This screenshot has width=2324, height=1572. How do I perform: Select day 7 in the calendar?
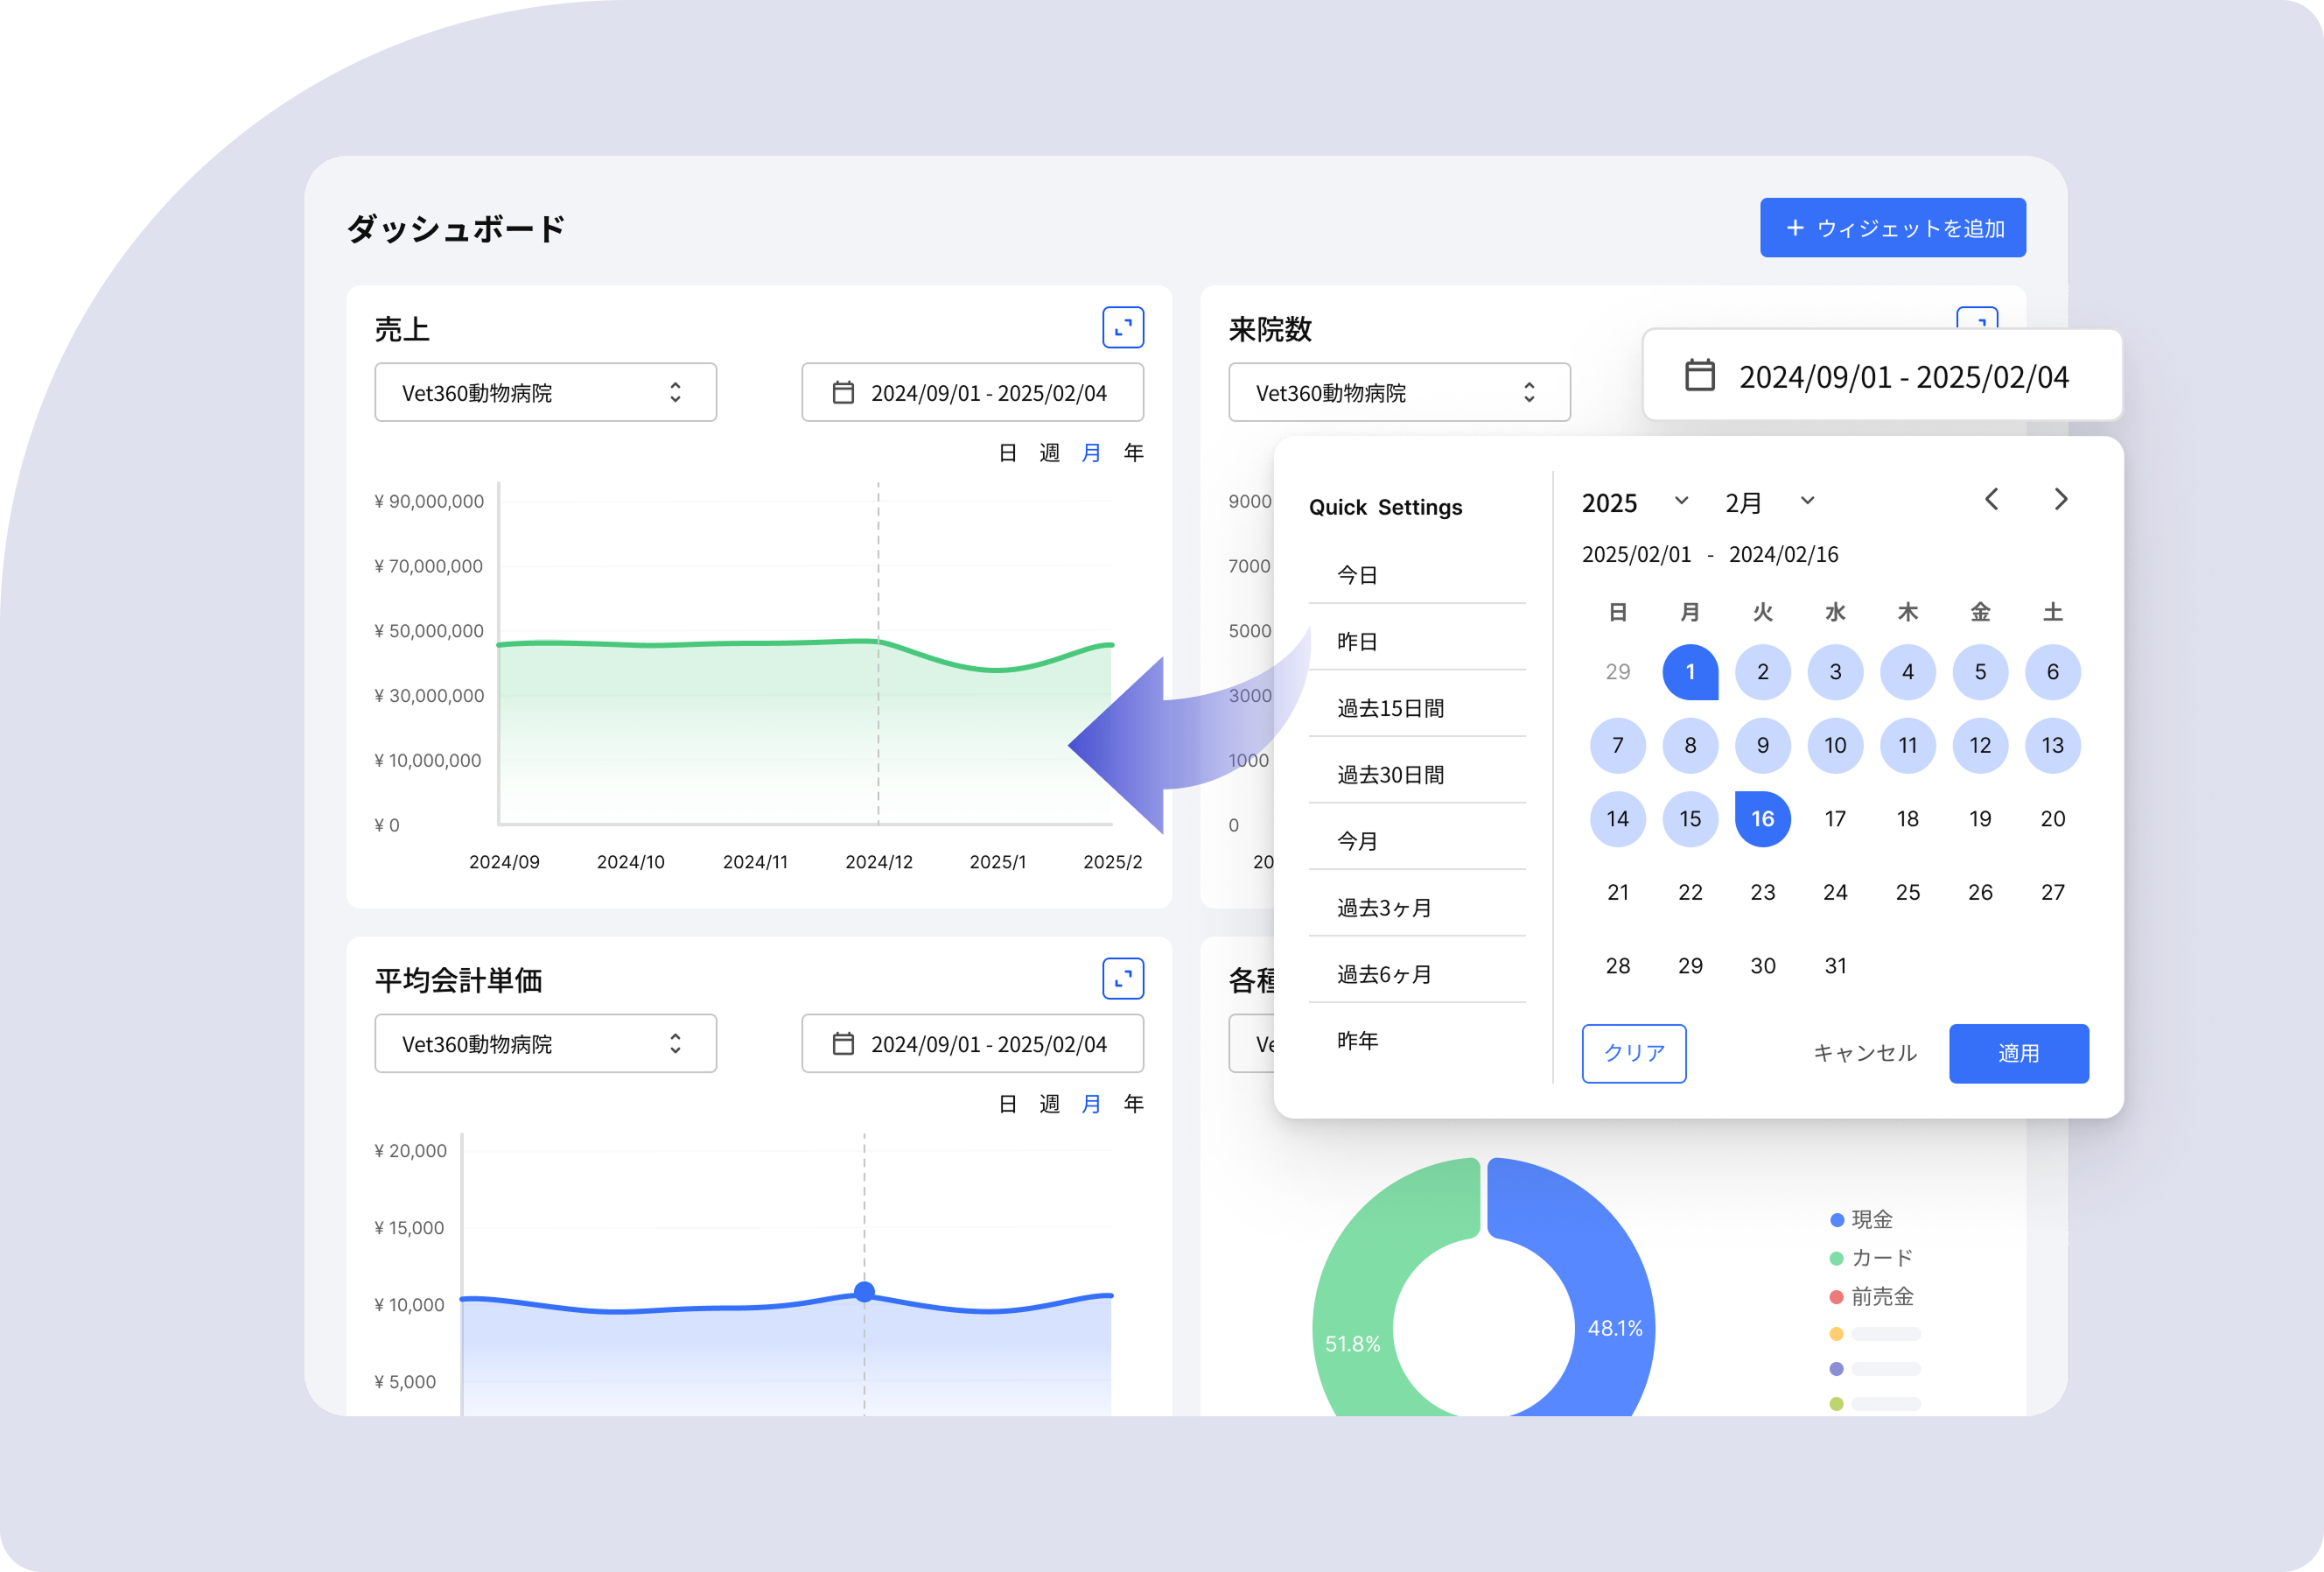[x=1617, y=745]
